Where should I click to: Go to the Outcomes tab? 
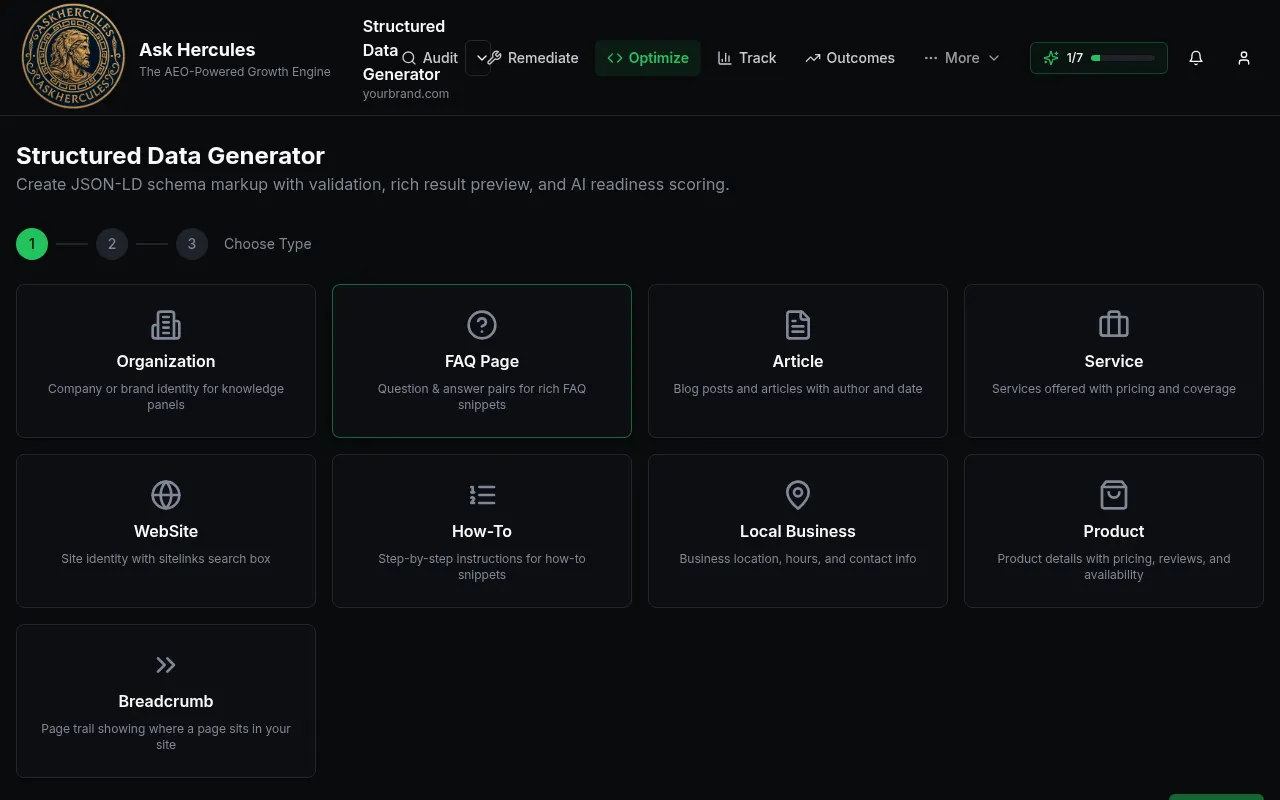(x=850, y=58)
